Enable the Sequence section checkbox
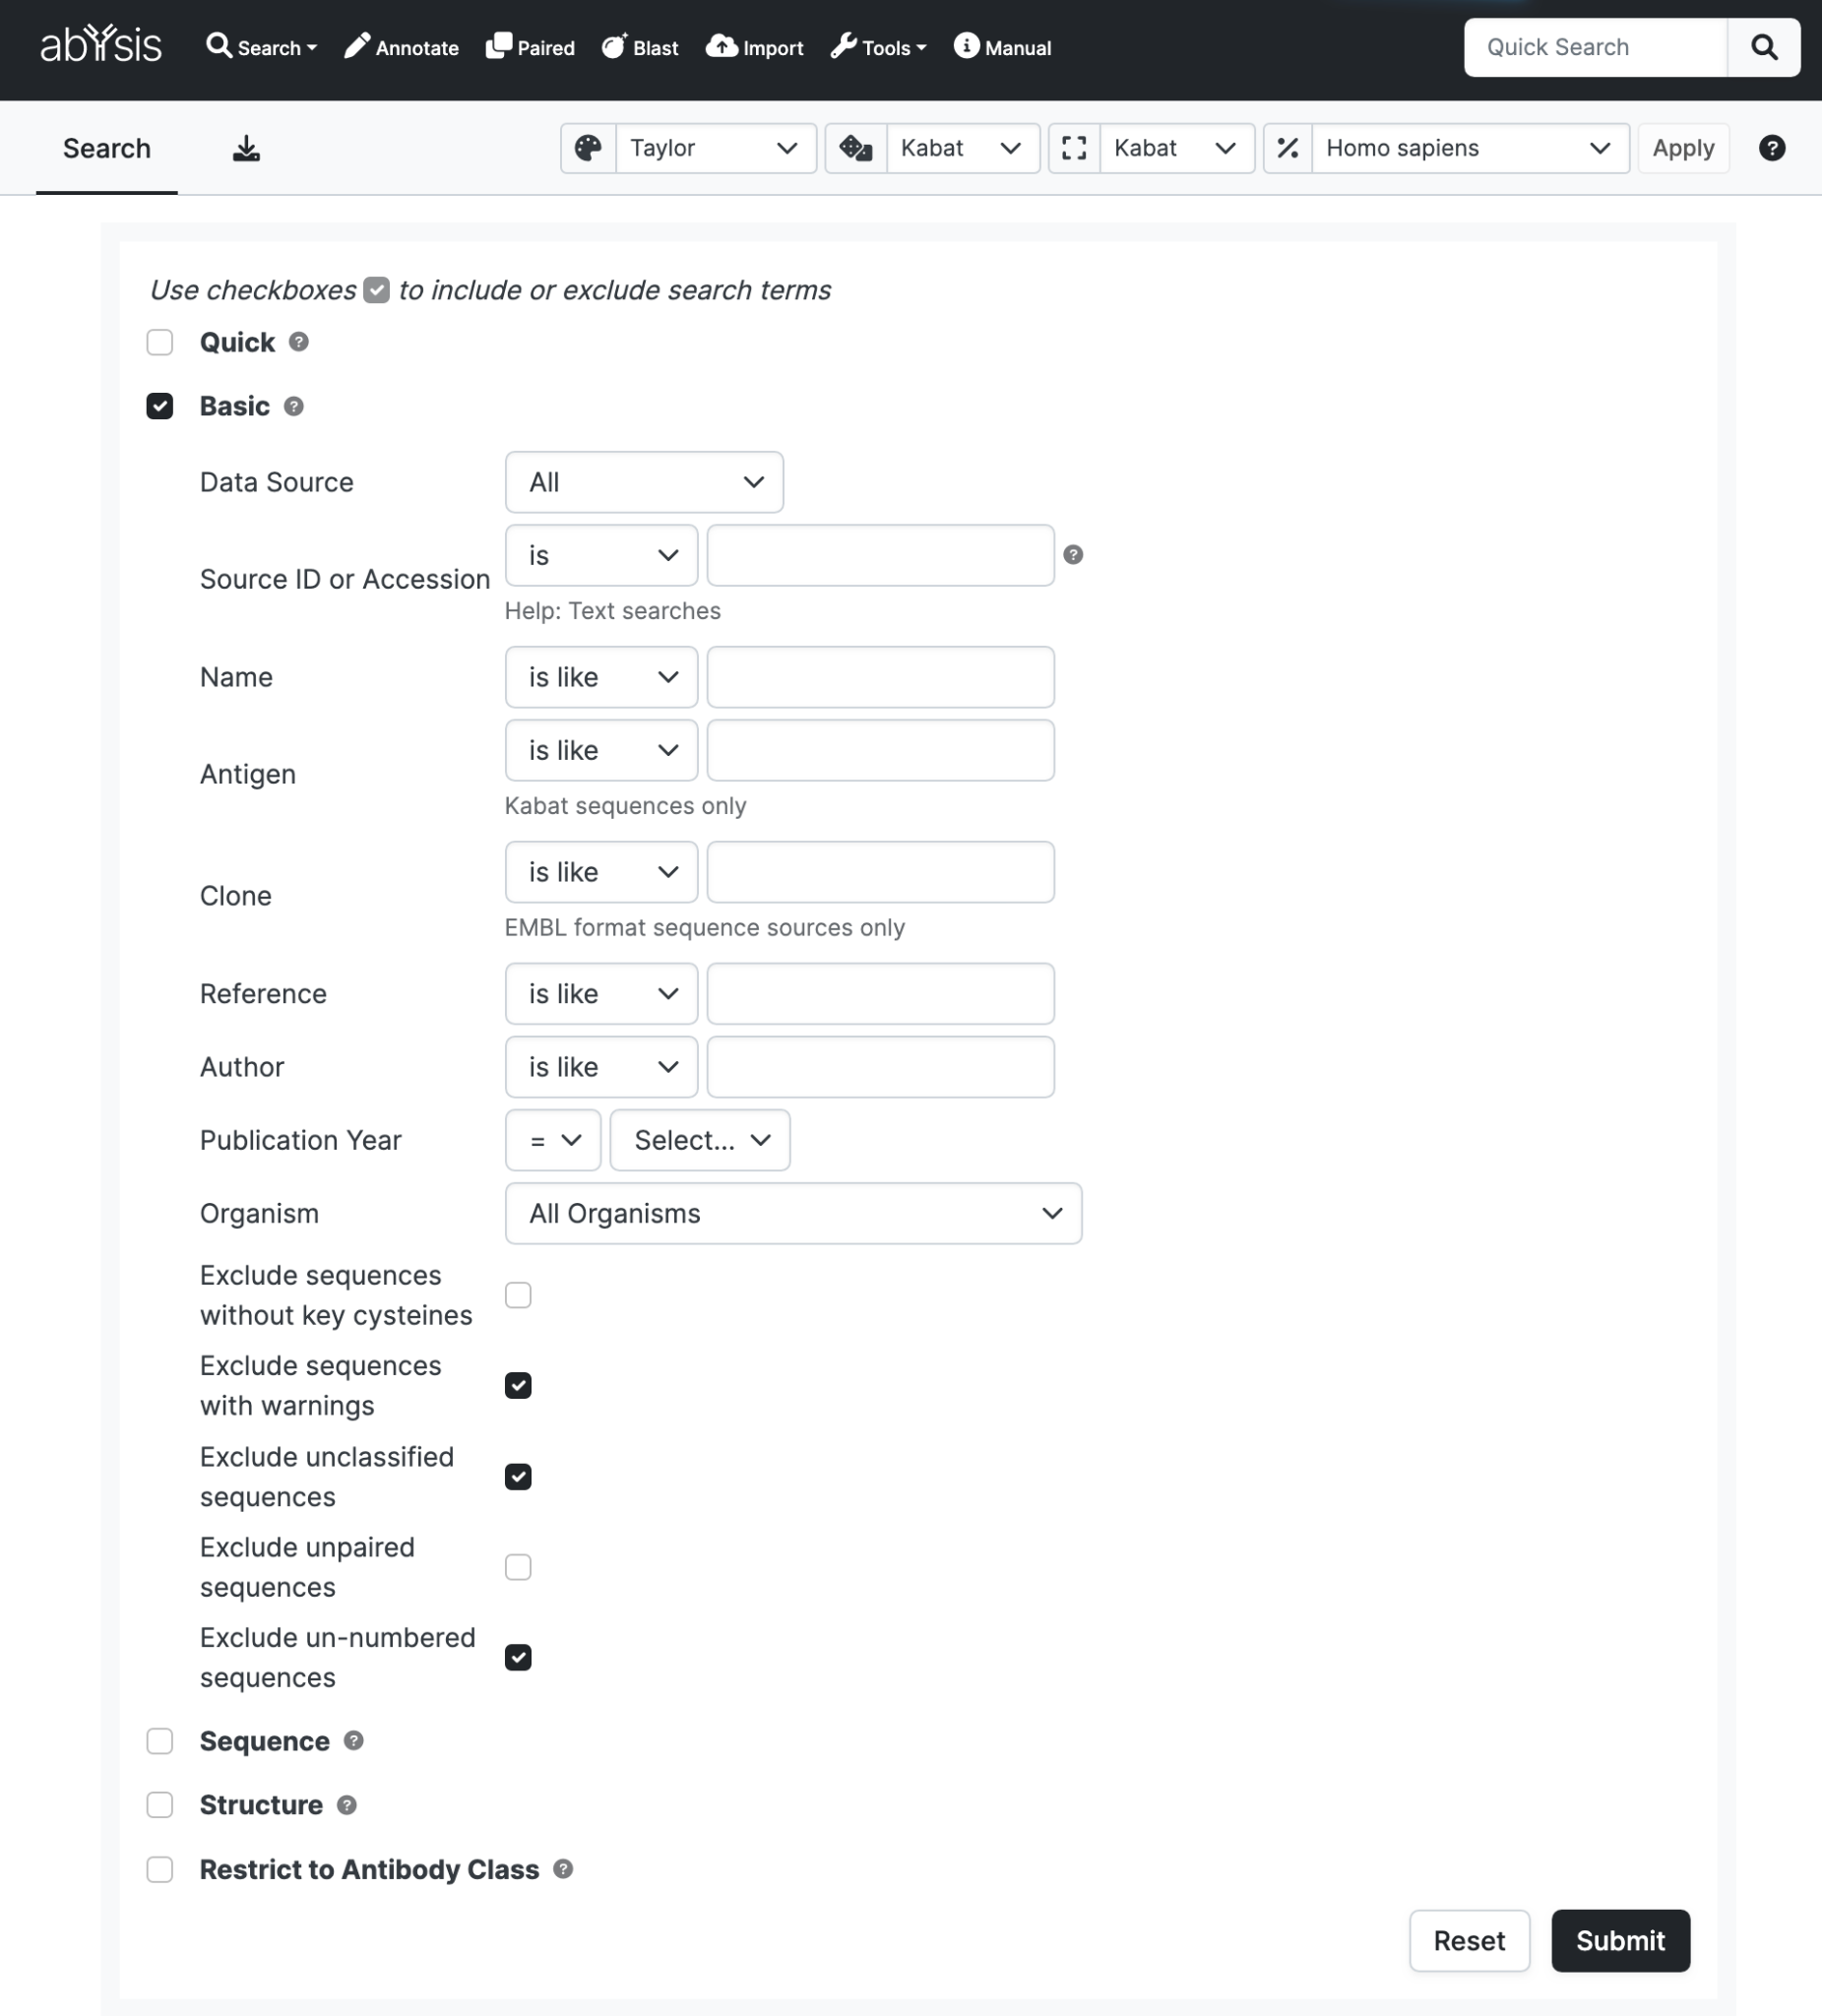The image size is (1822, 2016). [x=160, y=1741]
